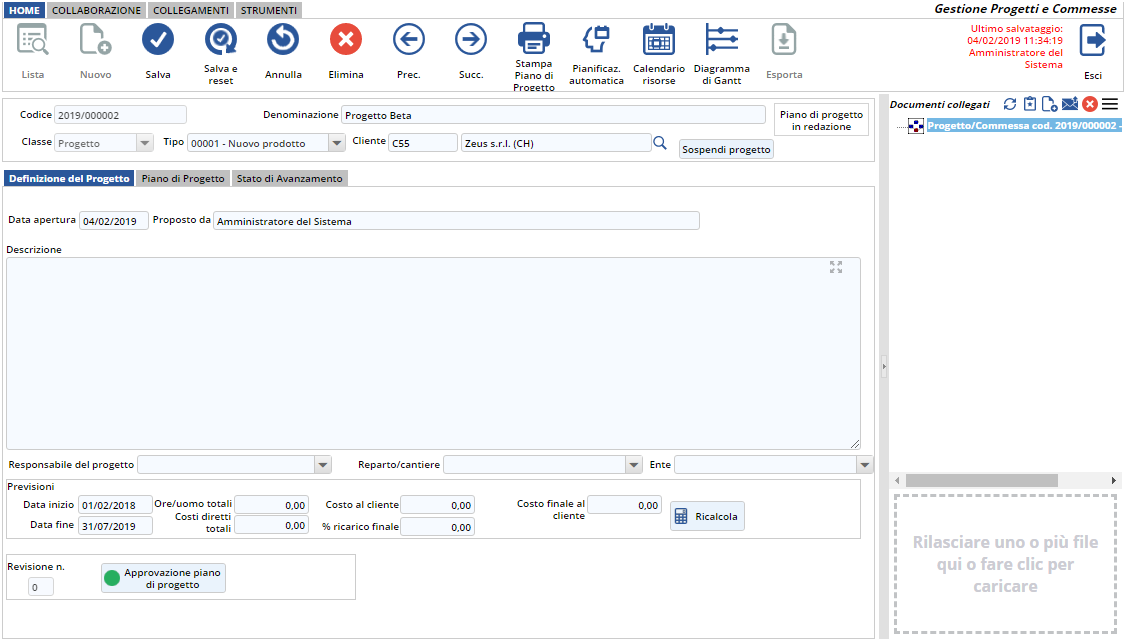This screenshot has height=642, width=1128.
Task: Click the Sospendi progetto button
Action: (x=726, y=149)
